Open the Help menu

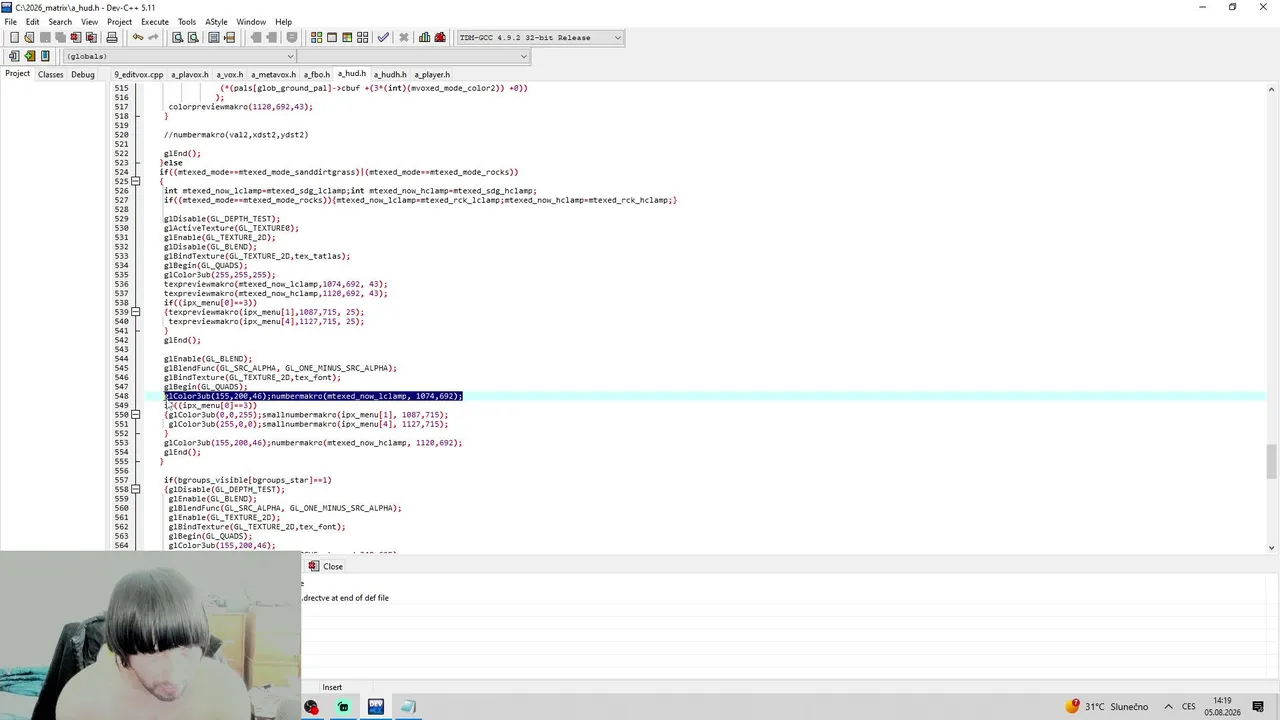click(x=283, y=22)
